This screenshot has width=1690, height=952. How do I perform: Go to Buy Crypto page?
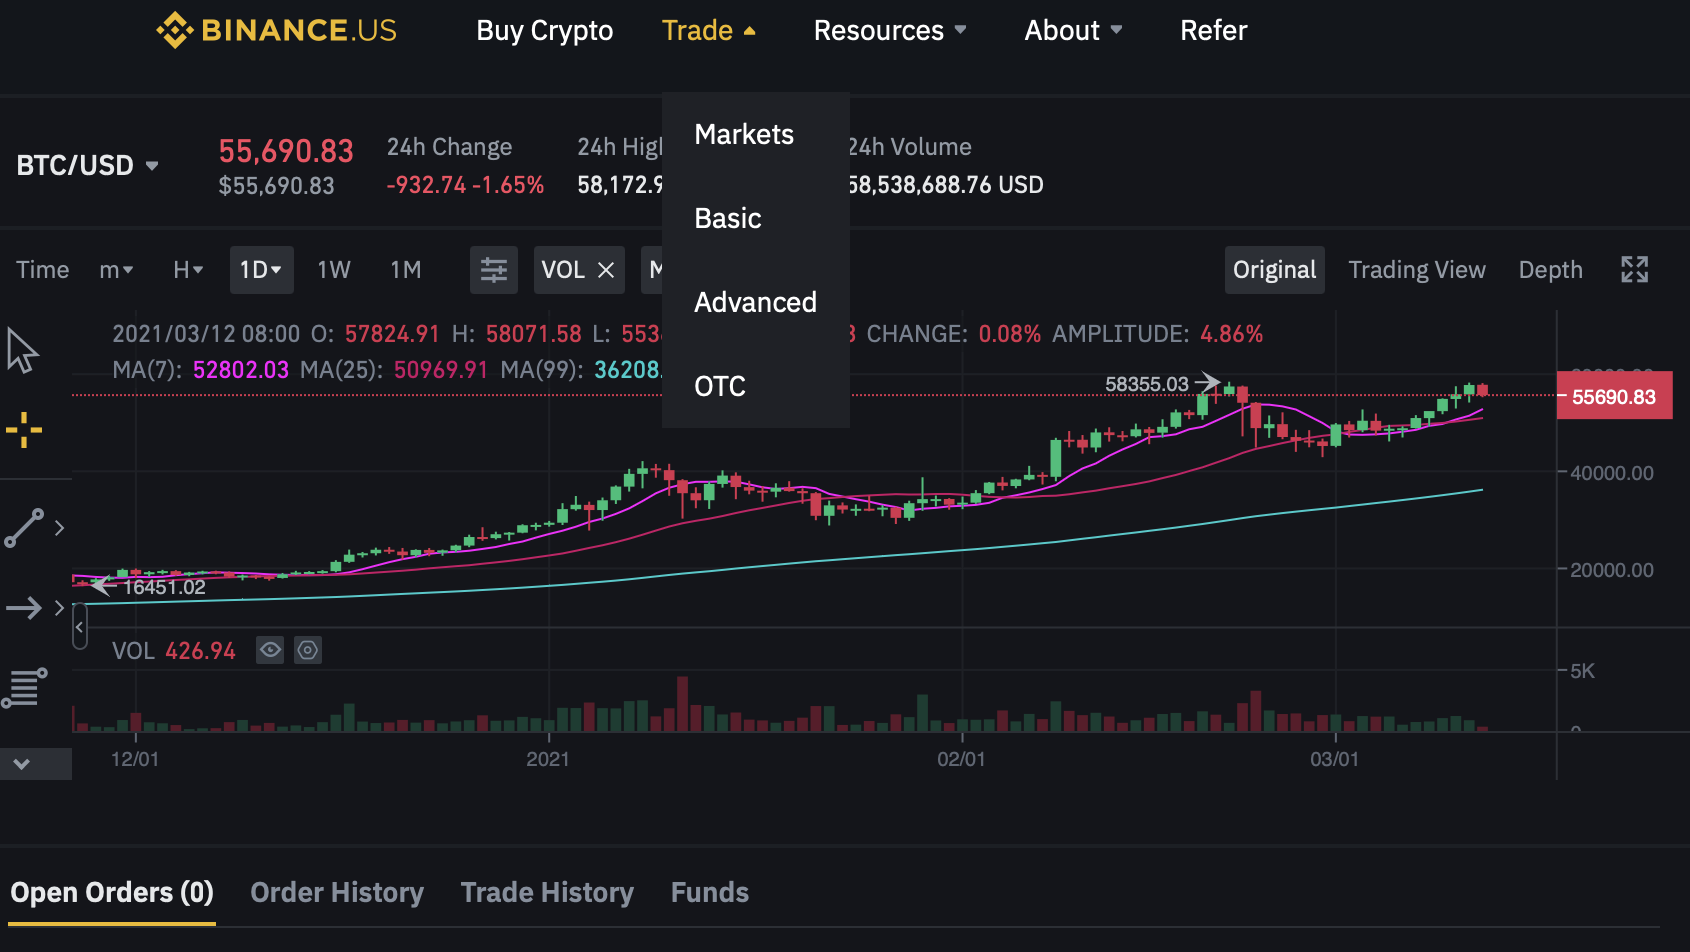tap(544, 30)
